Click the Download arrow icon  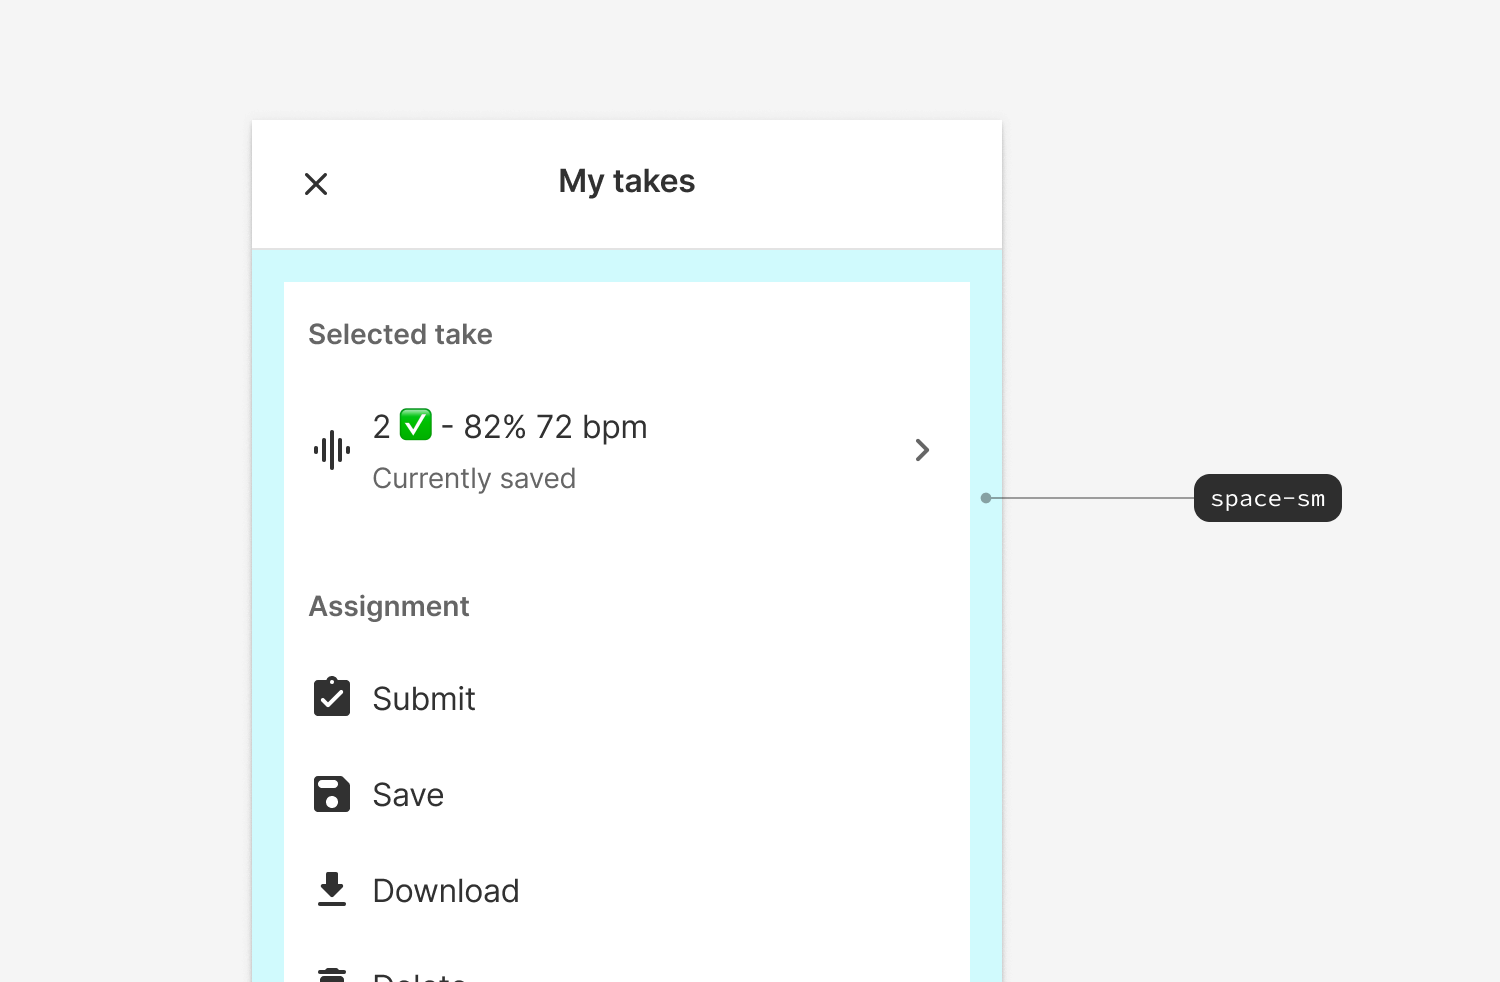coord(332,889)
